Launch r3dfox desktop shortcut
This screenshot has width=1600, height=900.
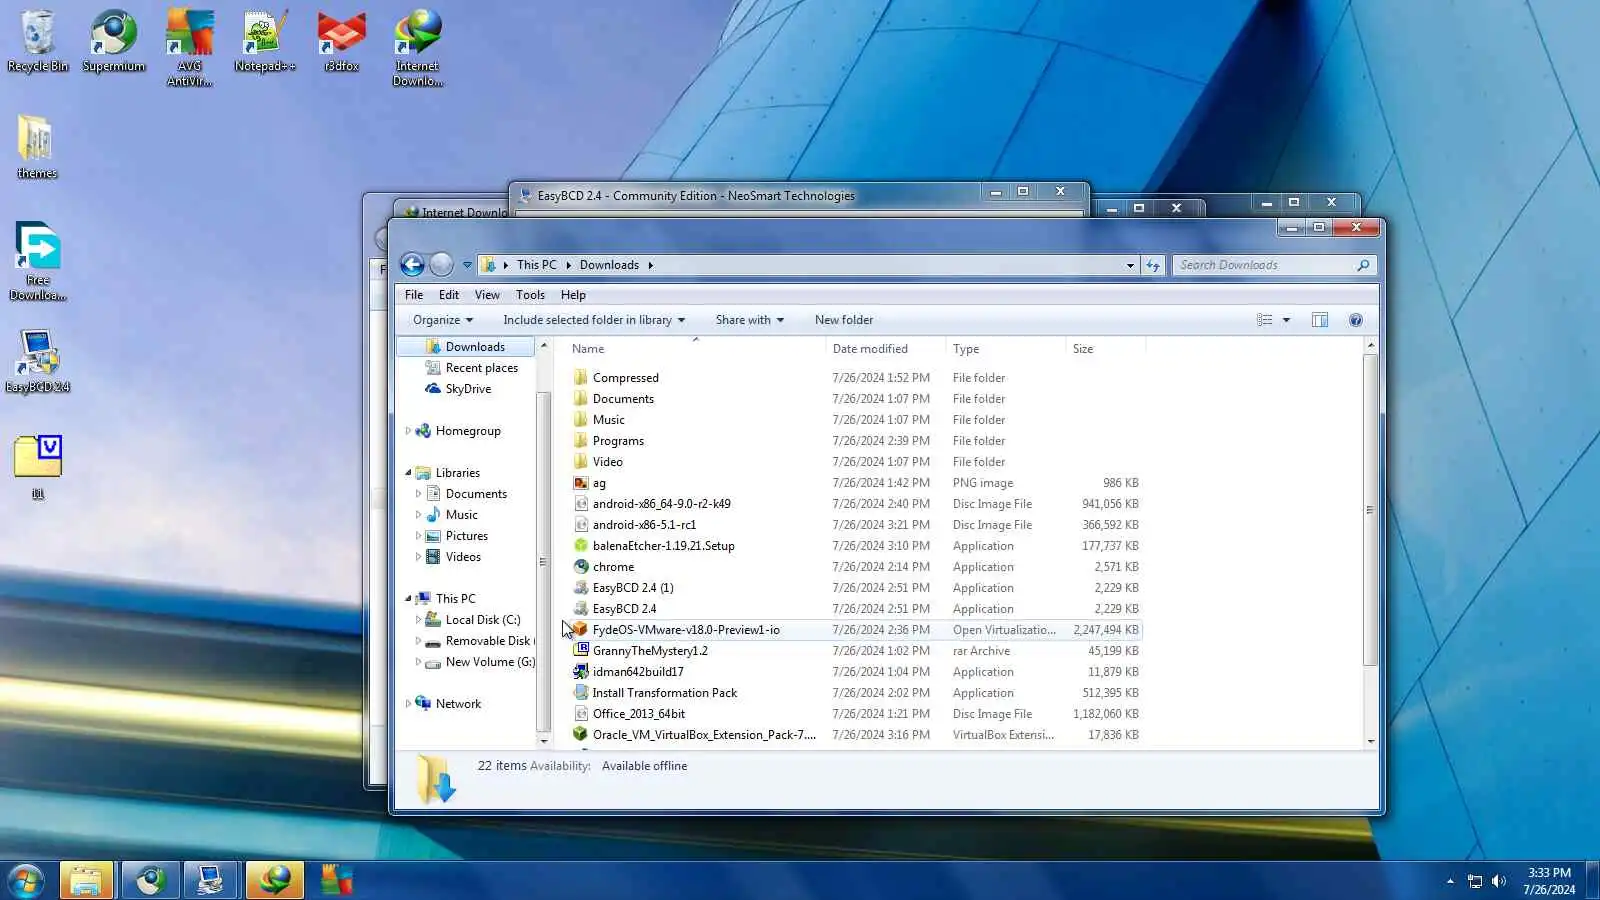click(x=341, y=40)
